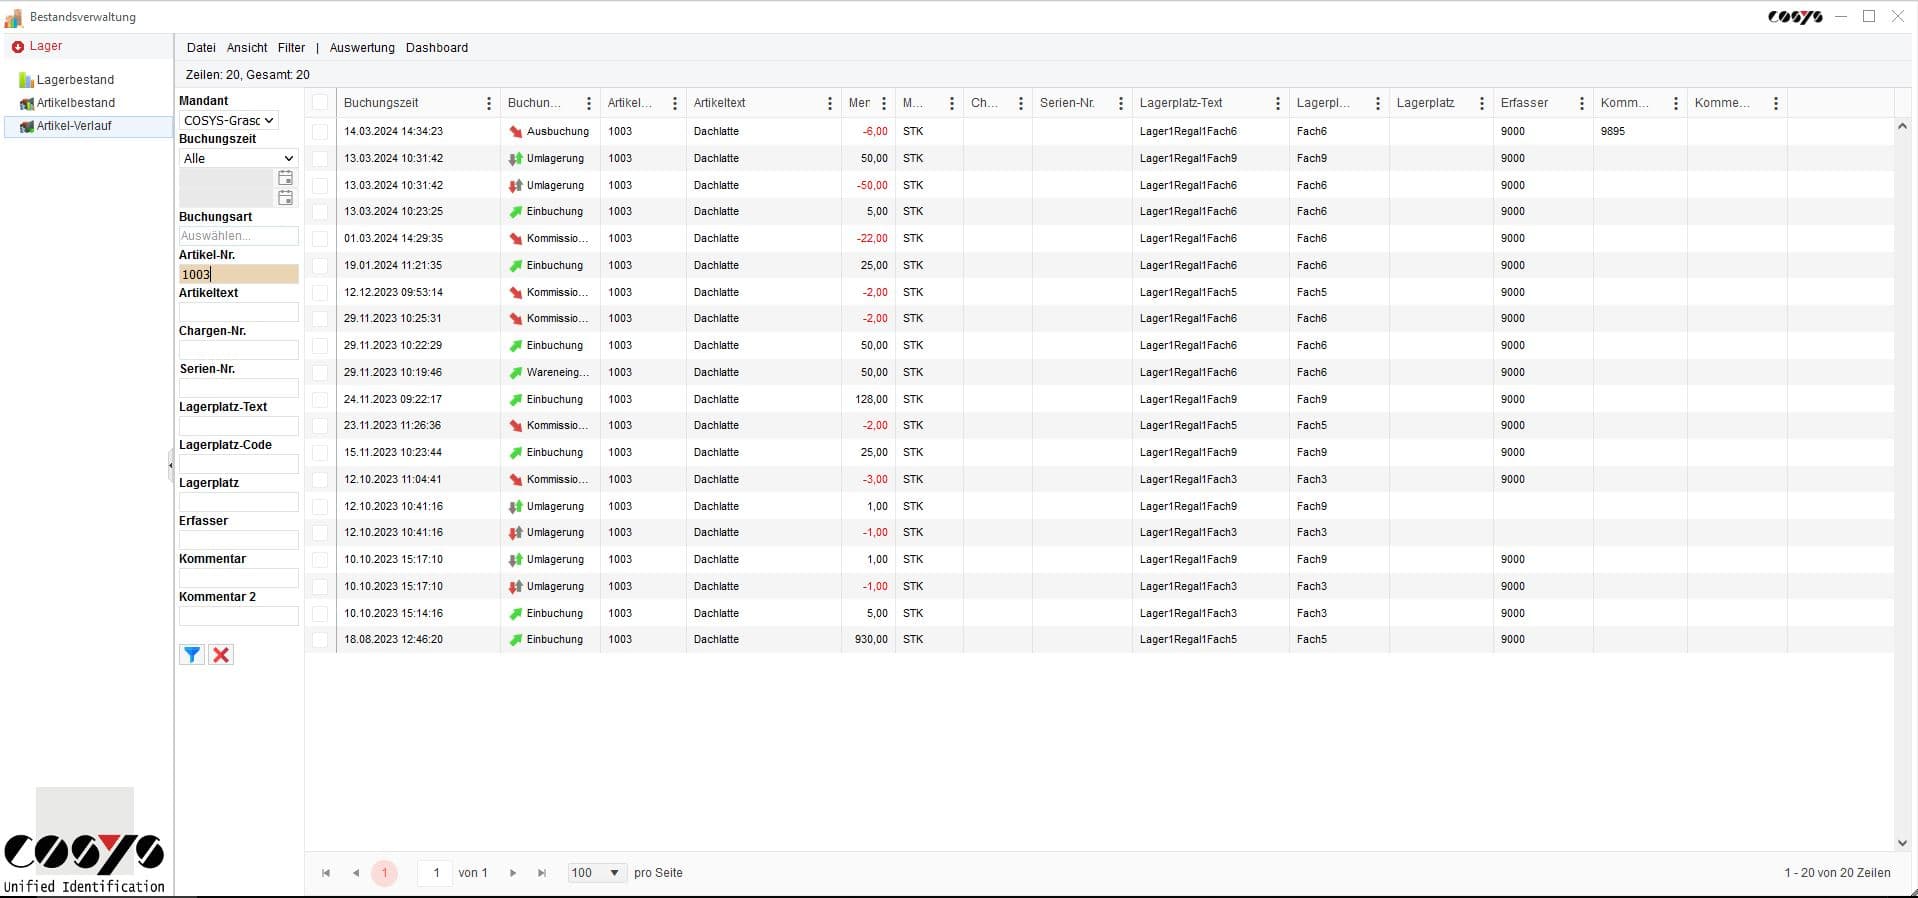Screen dimensions: 1918x898
Task: Open Buchungszeit column options menu
Action: [489, 103]
